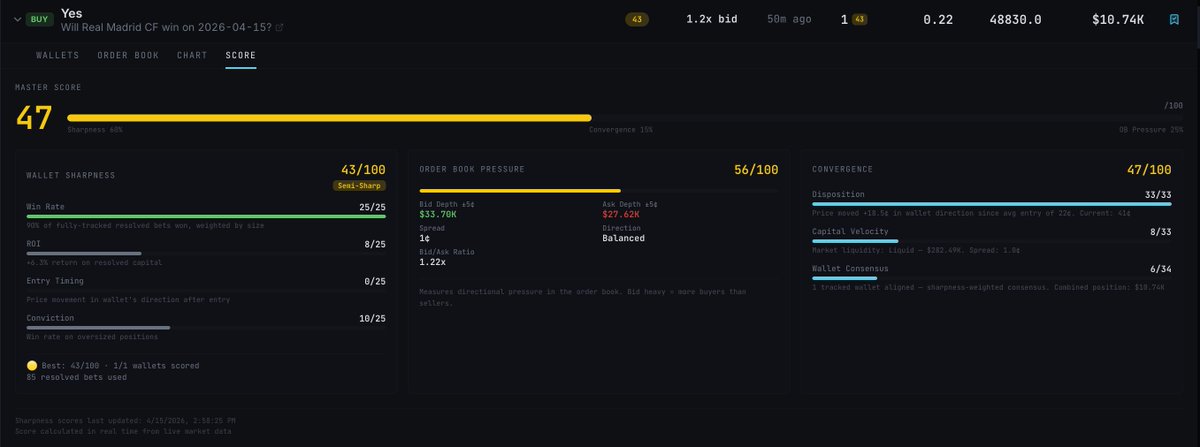Click the 'Yes' outcome title

[71, 13]
